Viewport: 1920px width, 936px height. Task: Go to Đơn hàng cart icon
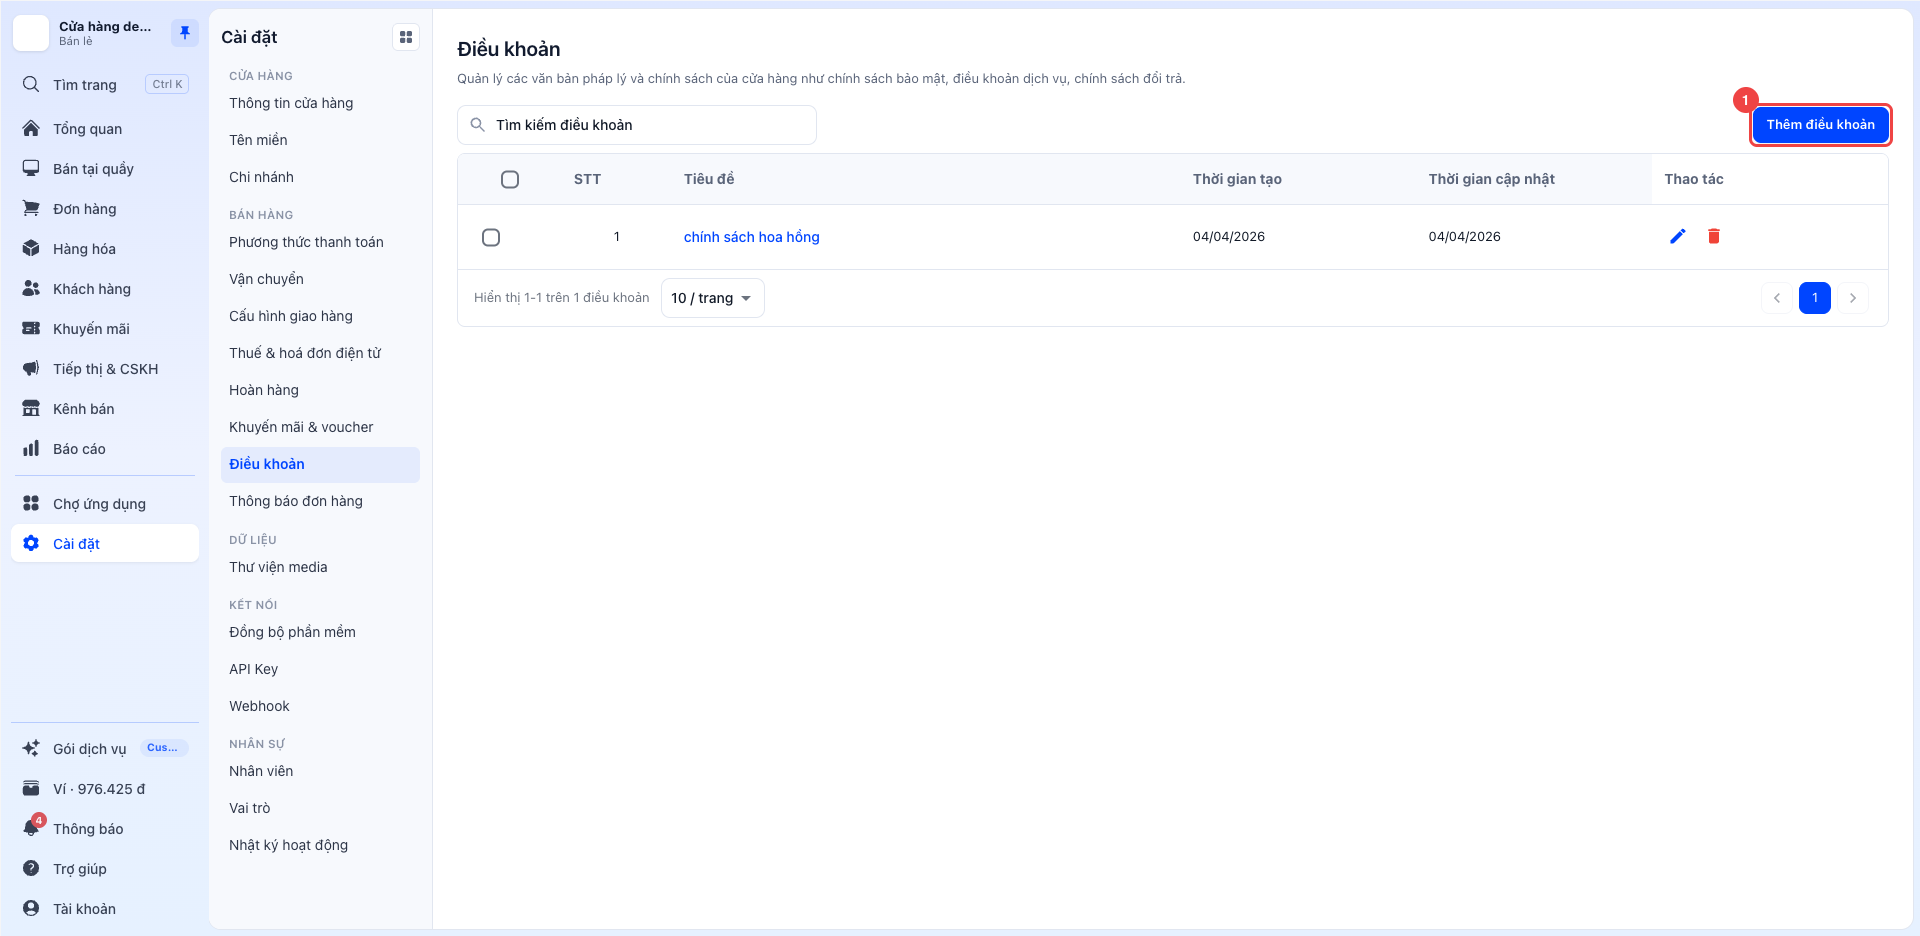pyautogui.click(x=31, y=208)
